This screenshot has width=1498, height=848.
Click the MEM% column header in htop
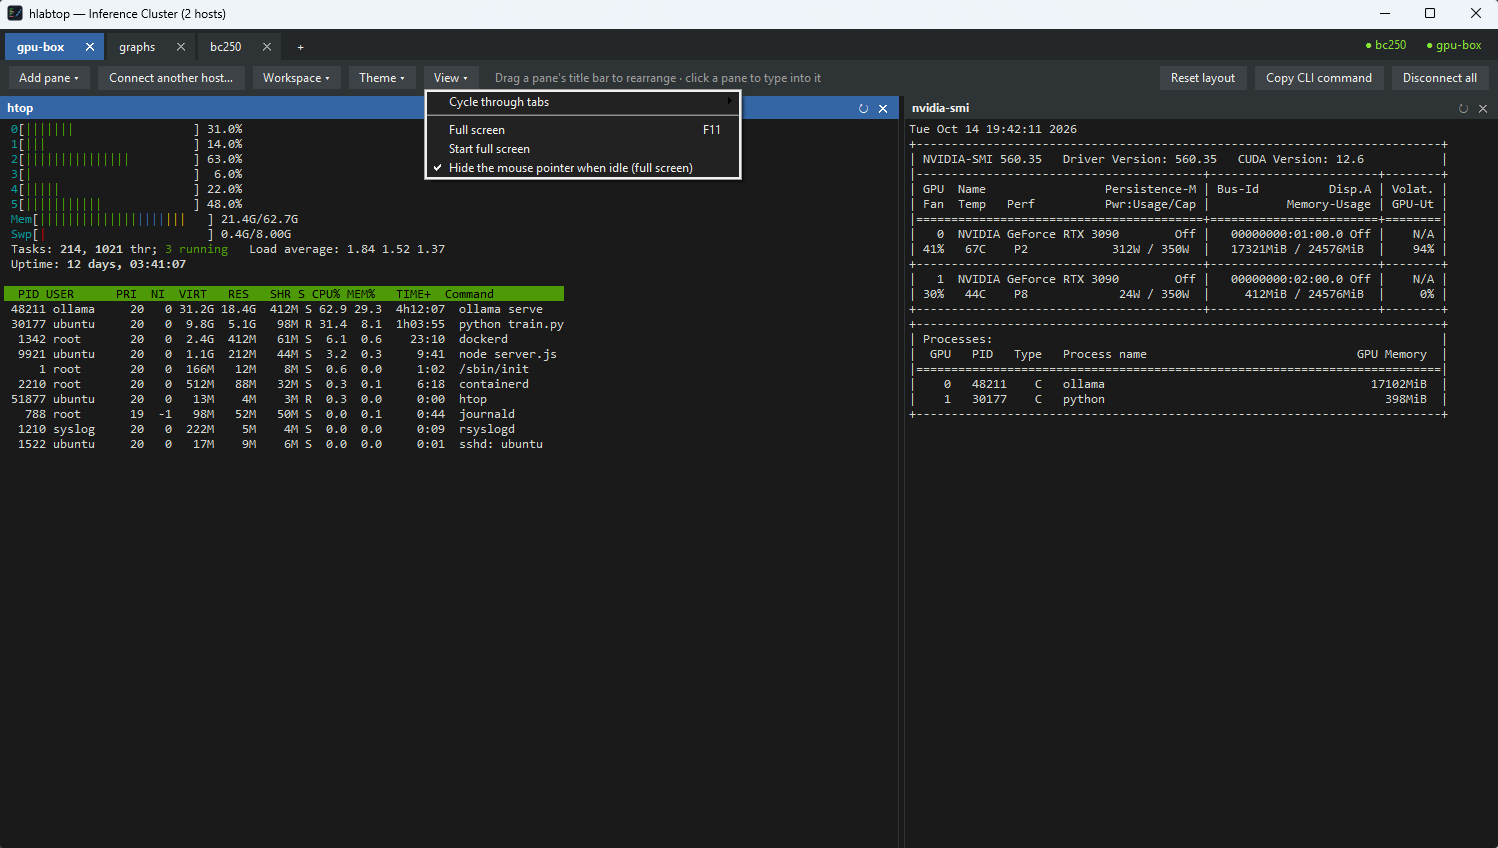[361, 294]
